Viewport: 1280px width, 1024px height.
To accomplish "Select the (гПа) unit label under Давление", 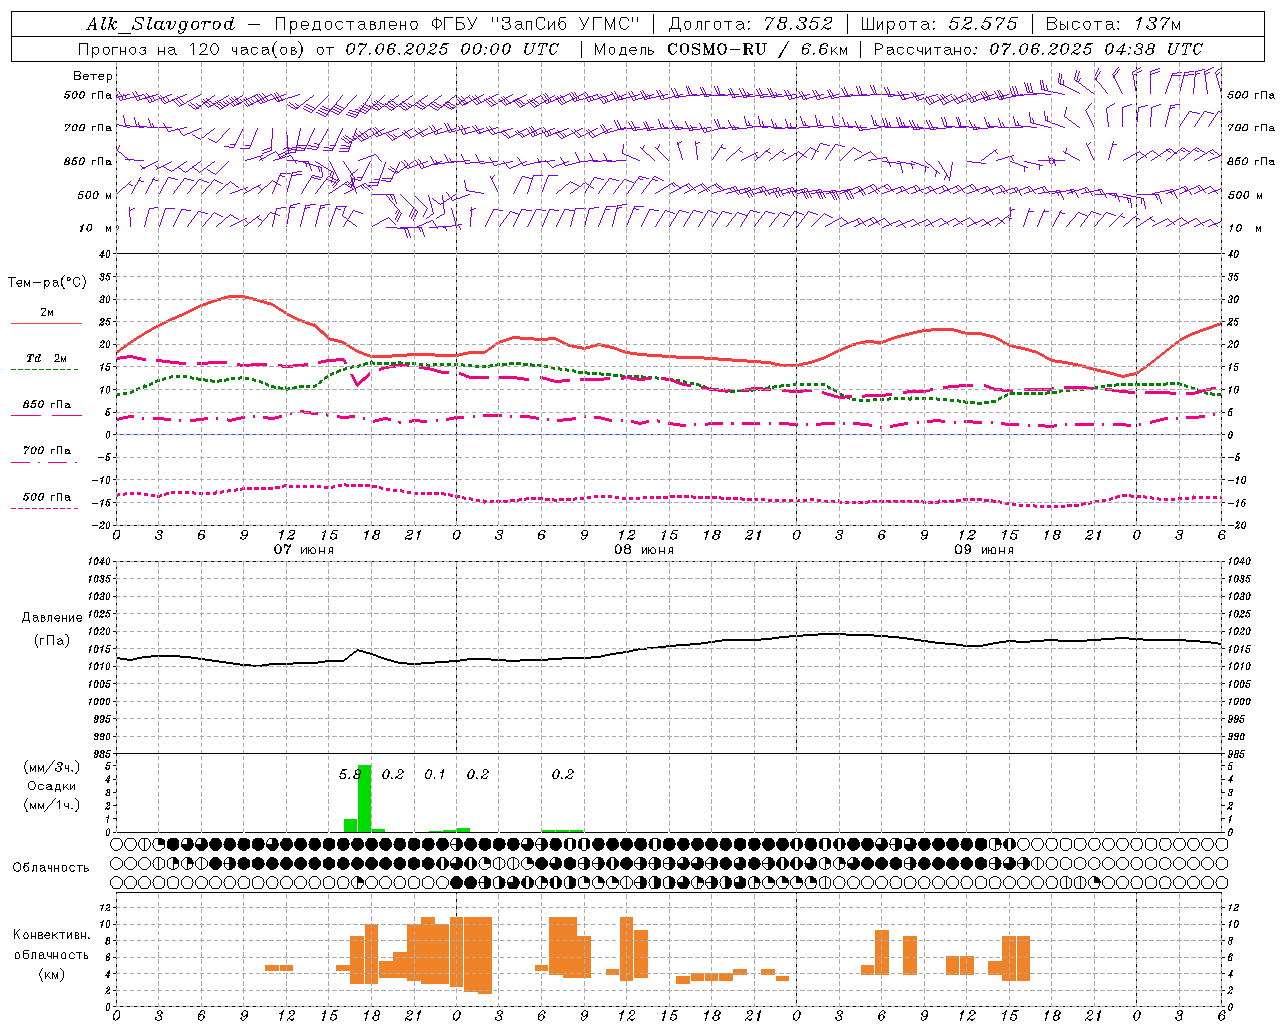I will pyautogui.click(x=52, y=641).
